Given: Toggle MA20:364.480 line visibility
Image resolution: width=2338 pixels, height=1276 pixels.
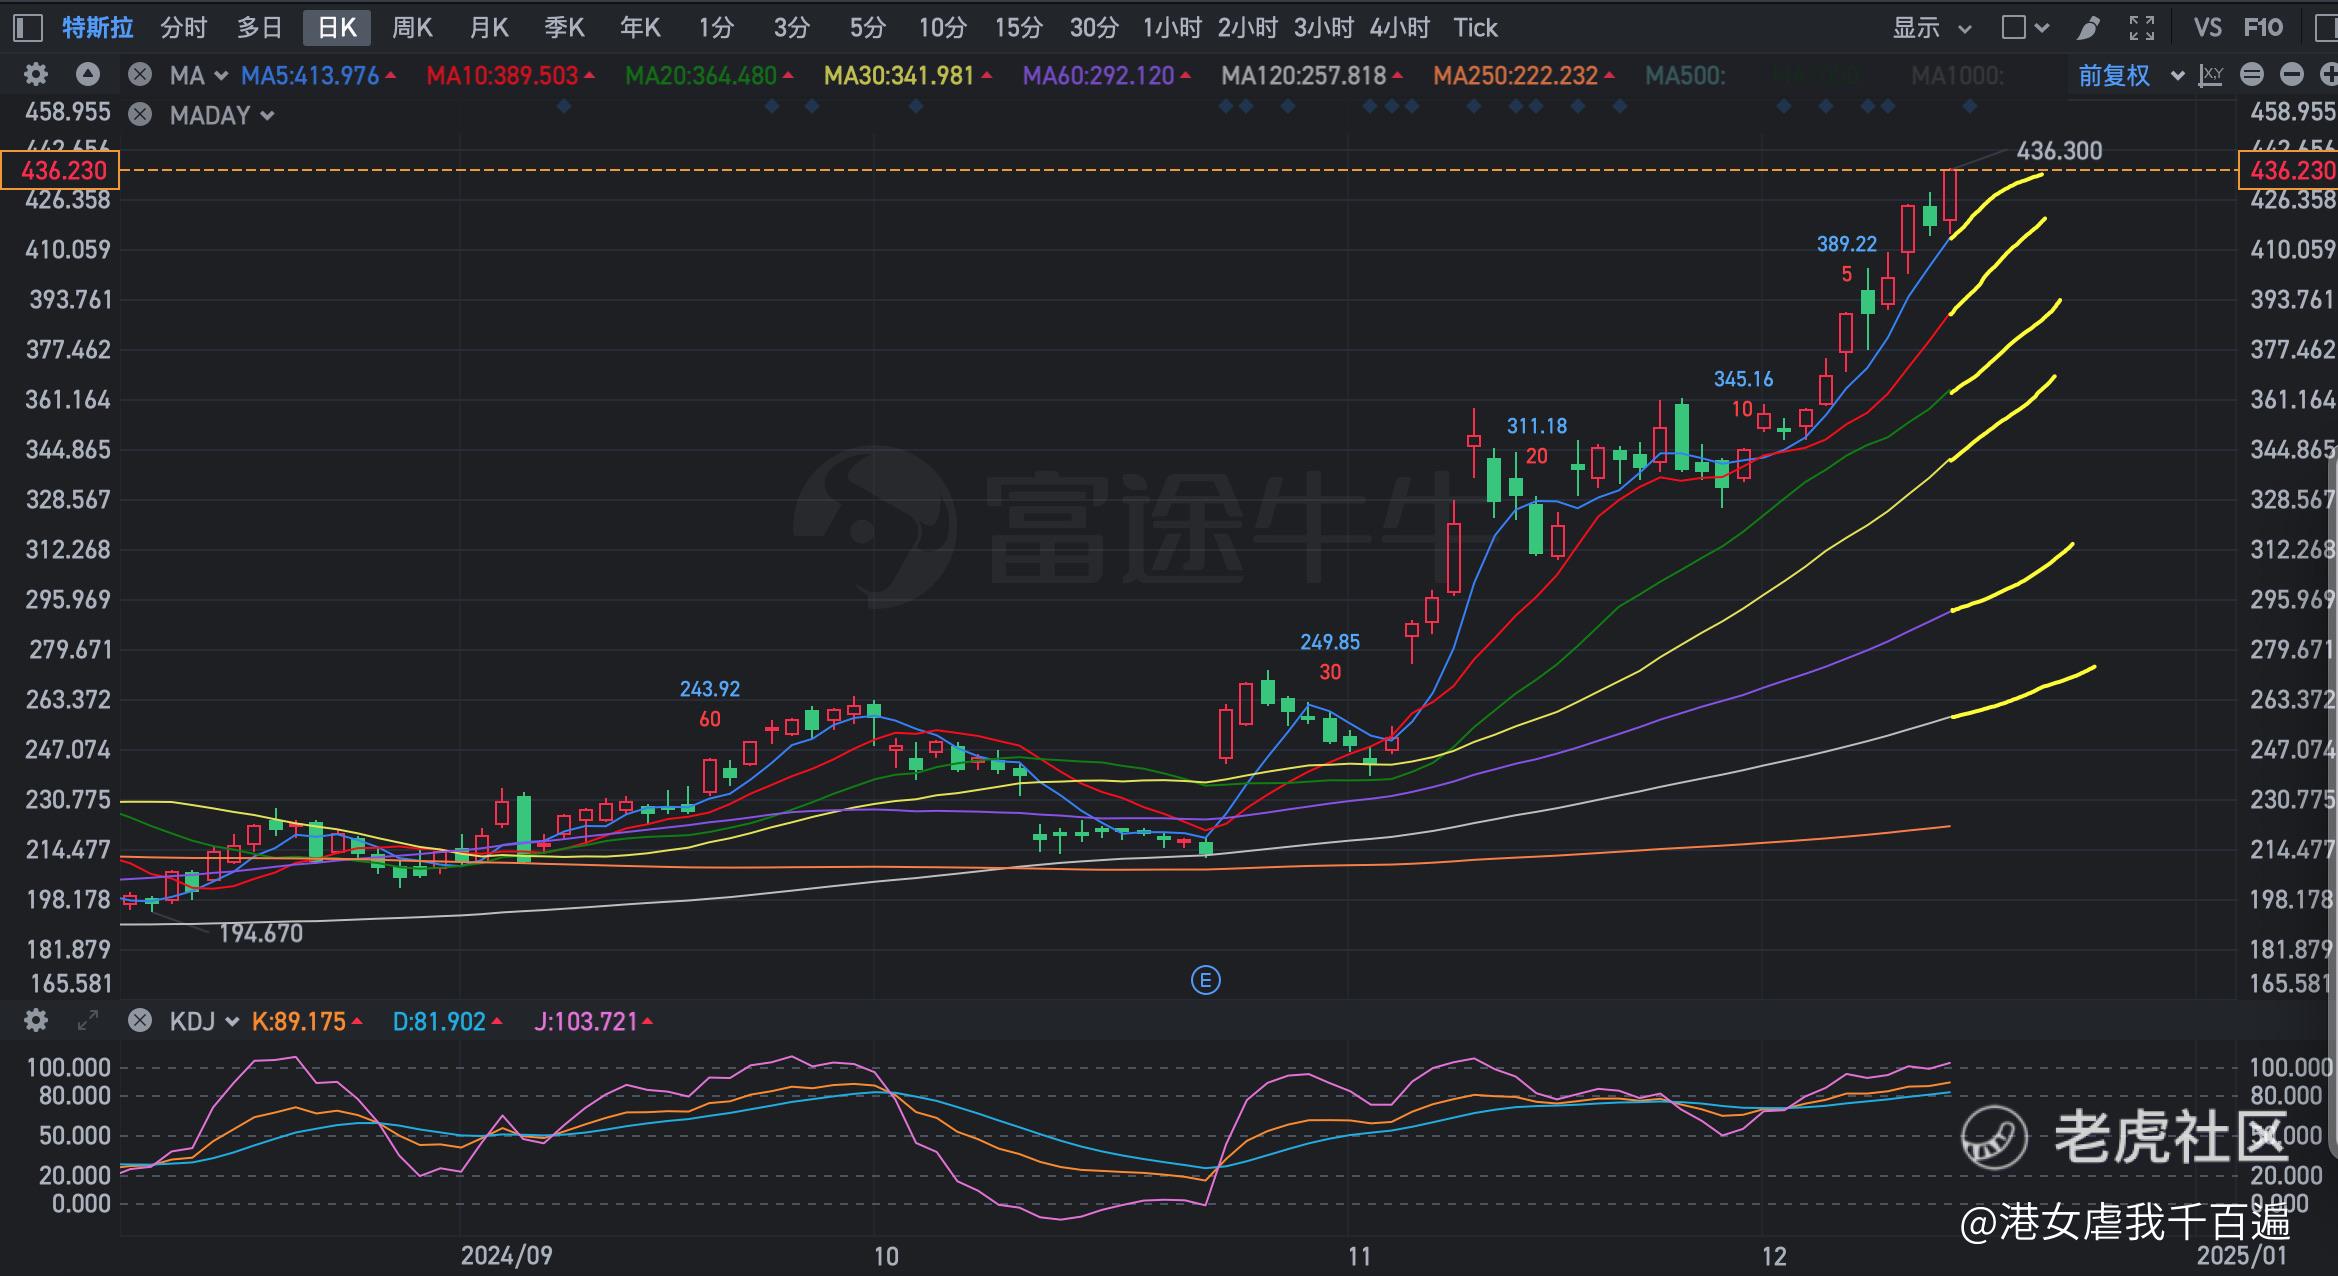Looking at the screenshot, I should [709, 75].
